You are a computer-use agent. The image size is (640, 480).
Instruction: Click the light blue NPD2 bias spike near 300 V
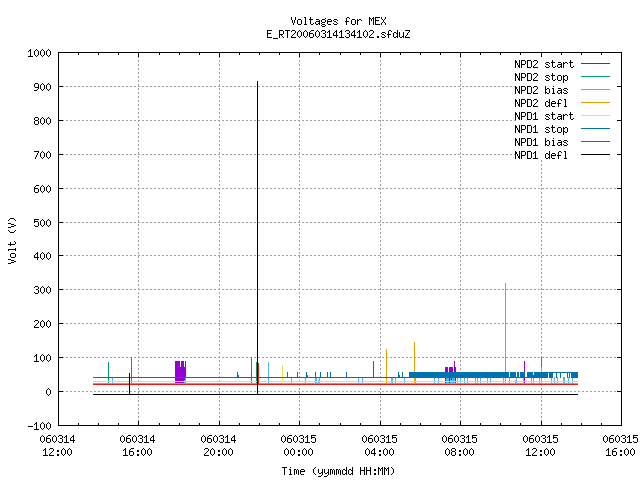[x=505, y=327]
